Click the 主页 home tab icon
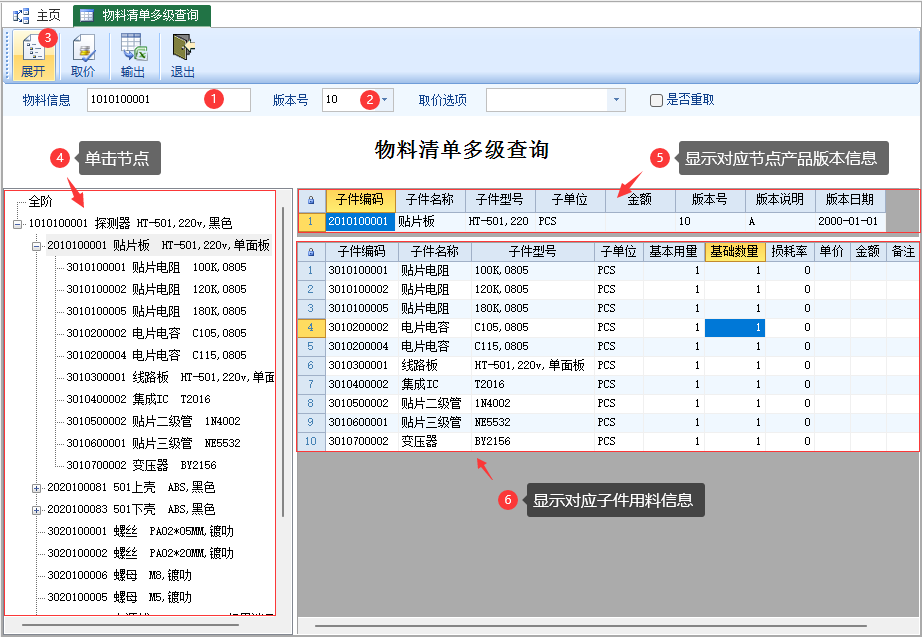The height and width of the screenshot is (637, 922). [x=21, y=15]
